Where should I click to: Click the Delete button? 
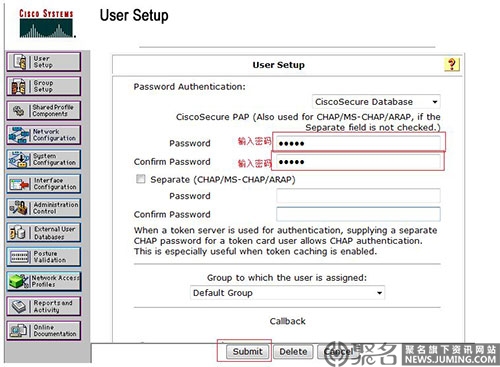pyautogui.click(x=293, y=351)
